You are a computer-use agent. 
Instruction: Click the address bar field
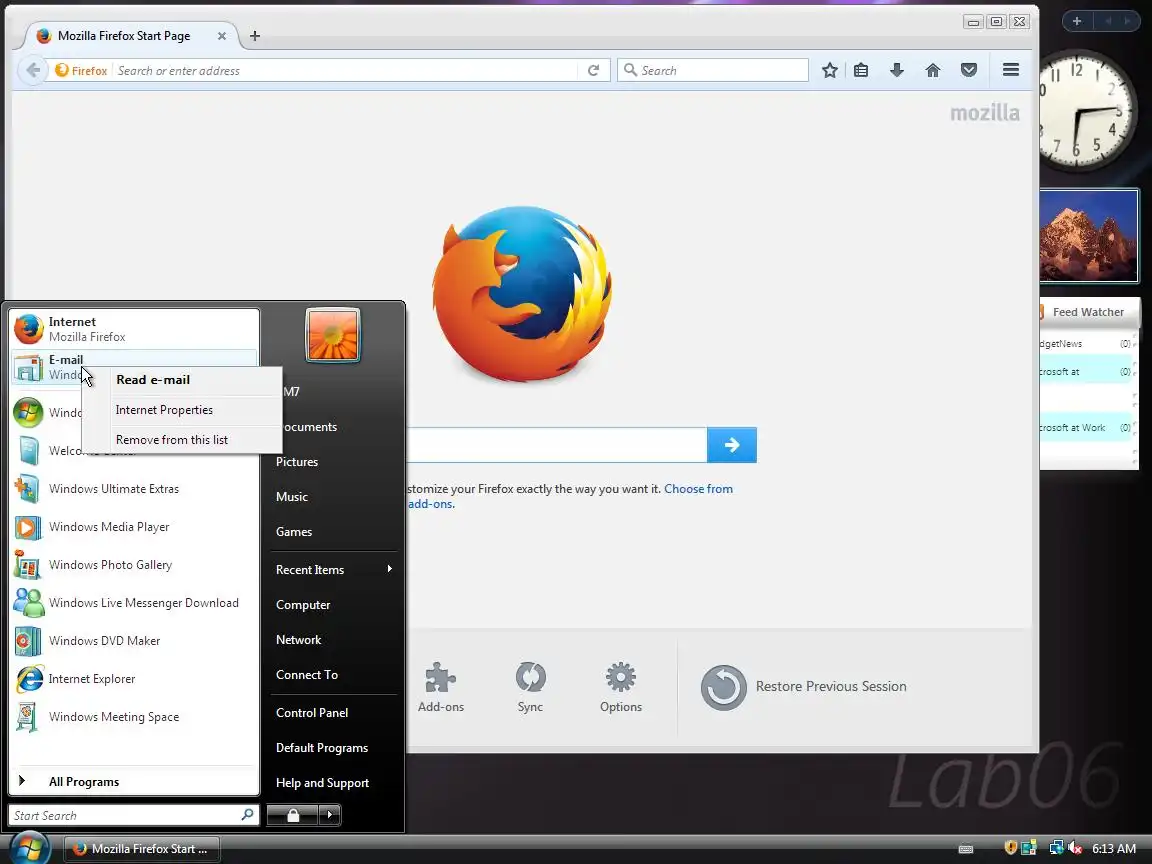[345, 71]
